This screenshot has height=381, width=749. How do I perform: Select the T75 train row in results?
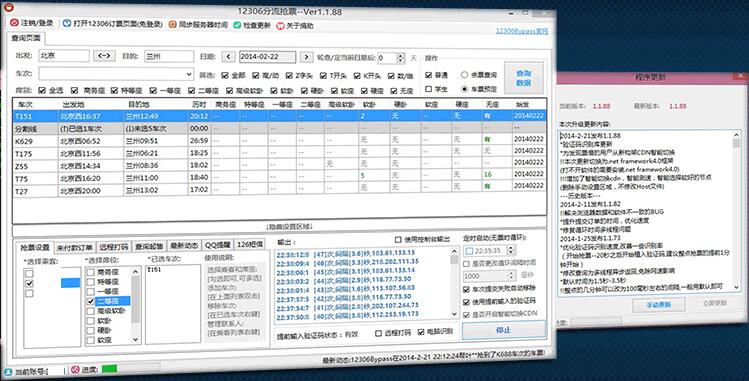(x=279, y=178)
